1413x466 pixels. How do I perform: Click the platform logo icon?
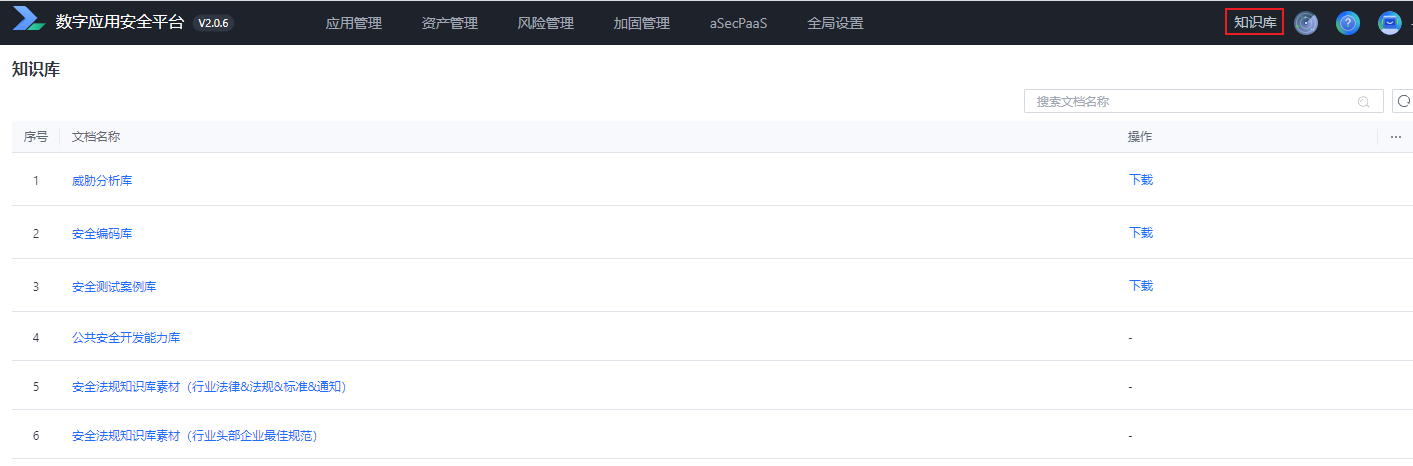pos(28,18)
